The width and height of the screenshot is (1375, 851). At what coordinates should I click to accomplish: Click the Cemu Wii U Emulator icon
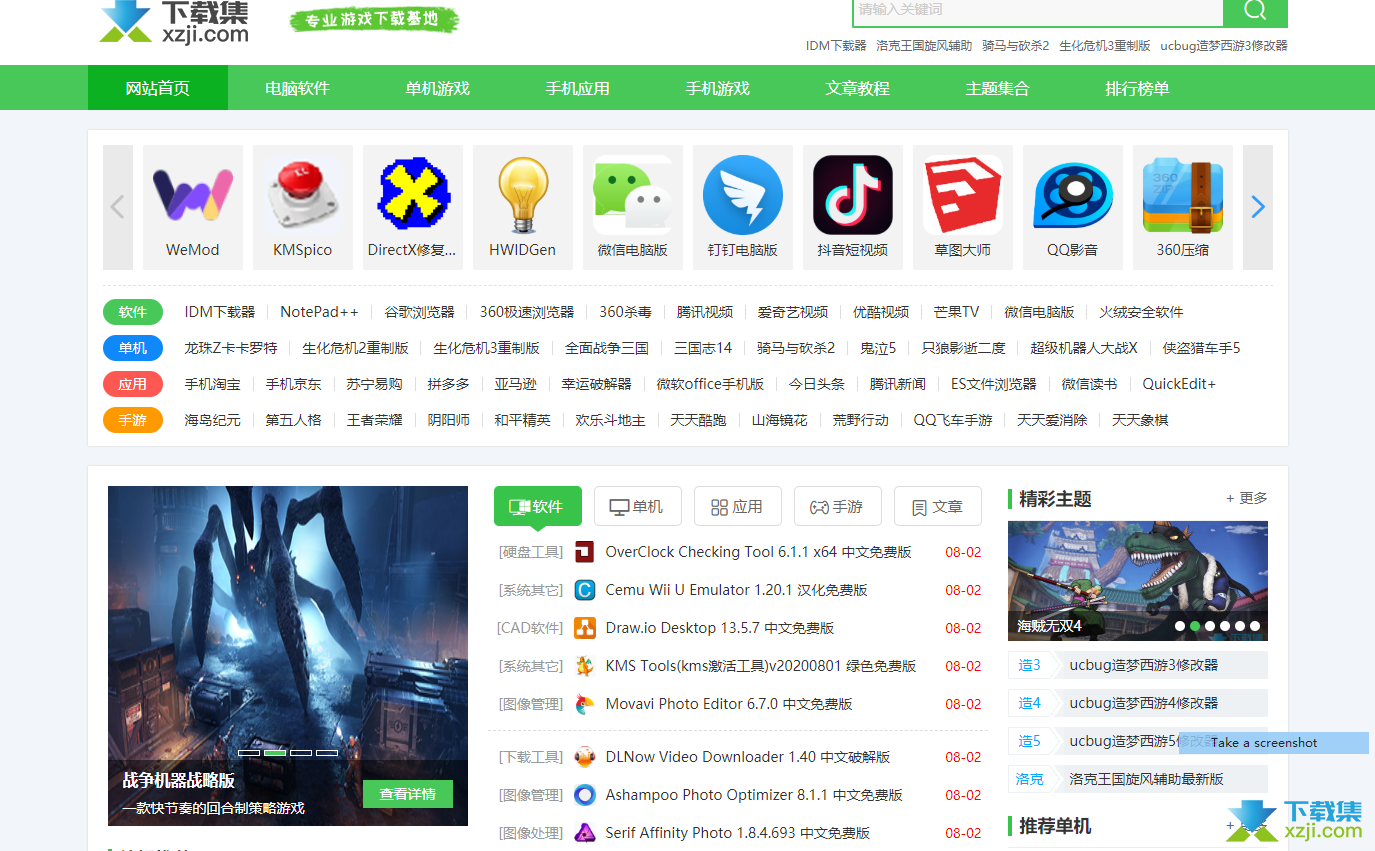point(585,590)
